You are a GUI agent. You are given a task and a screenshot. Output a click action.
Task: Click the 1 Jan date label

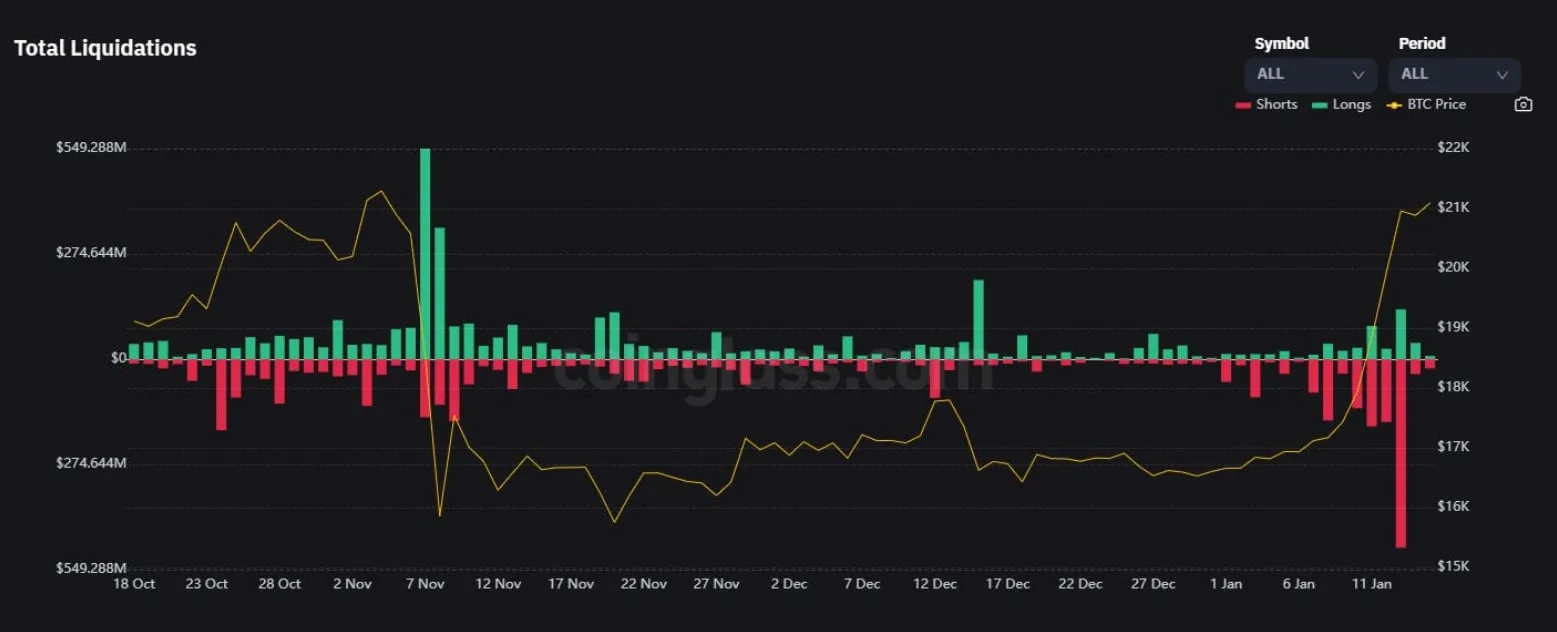pos(1226,584)
